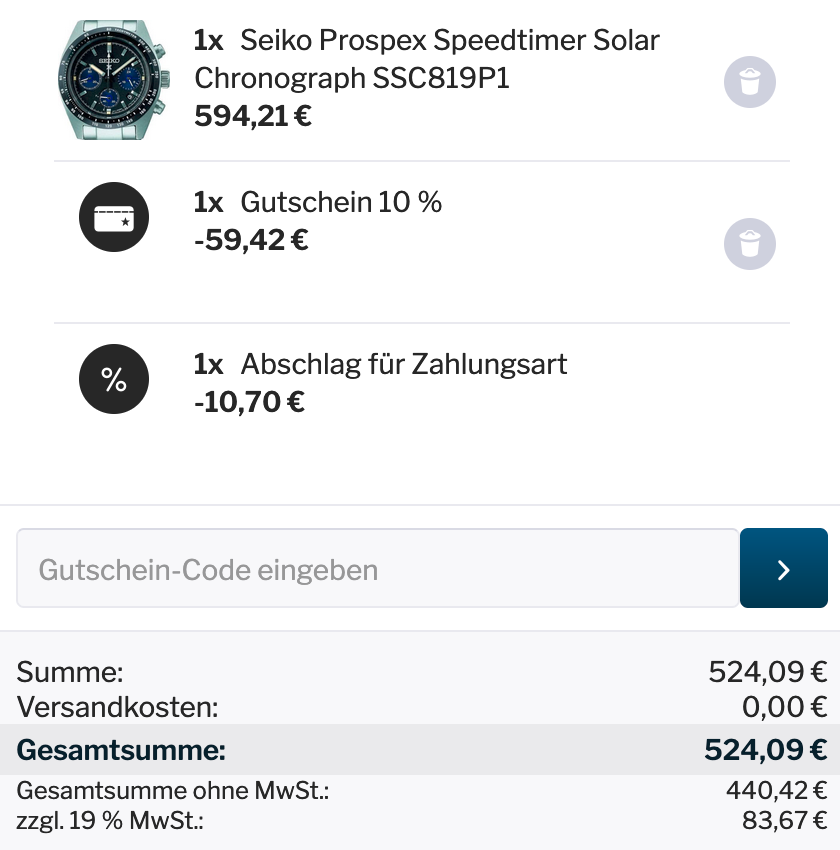Click the bold 524,09 € total amount
This screenshot has height=850, width=840.
[765, 750]
